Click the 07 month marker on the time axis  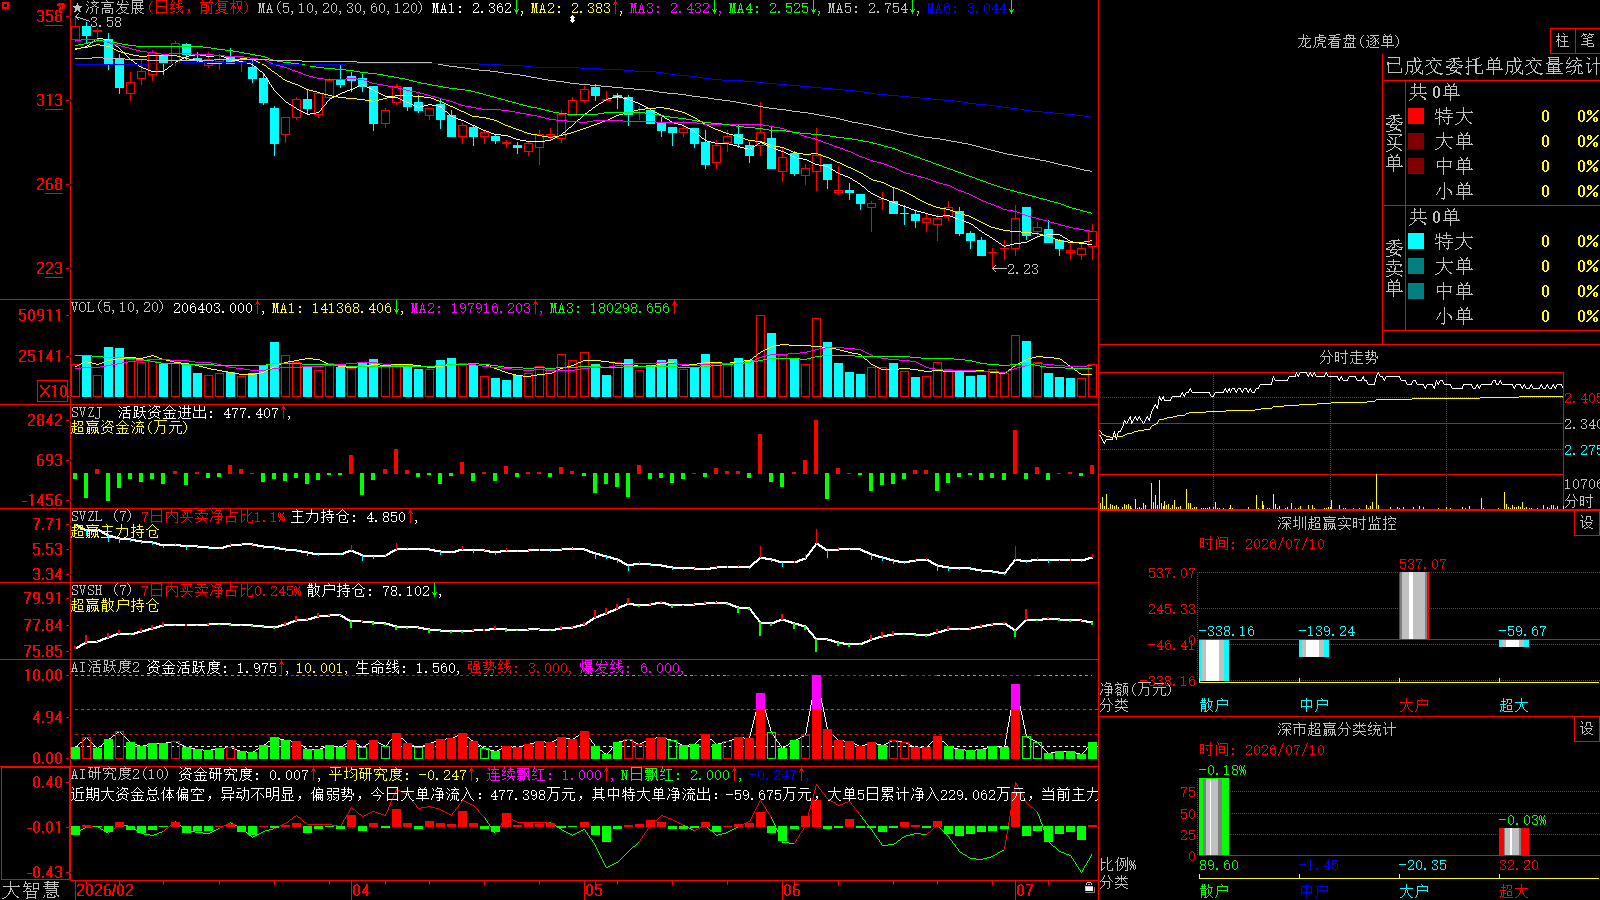1025,890
